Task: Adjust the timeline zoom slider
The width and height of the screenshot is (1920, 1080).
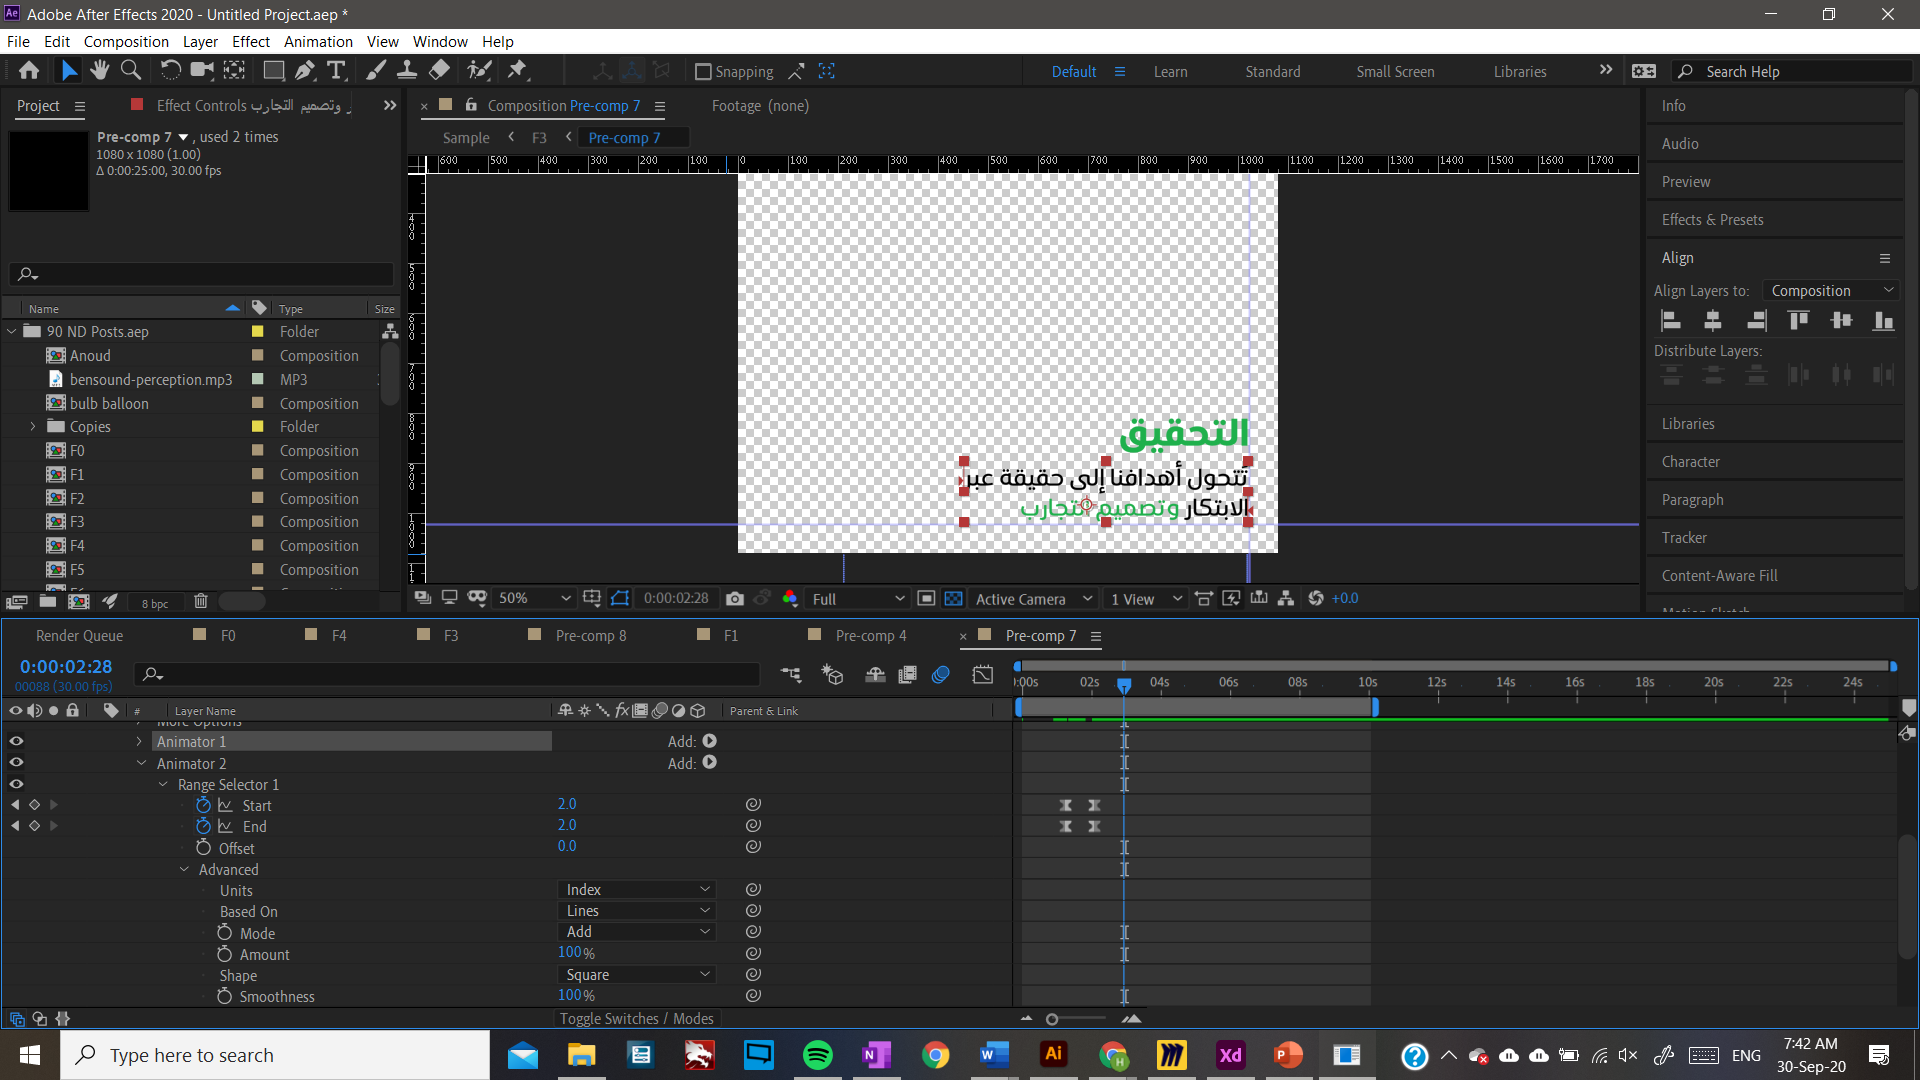Action: (1052, 1019)
